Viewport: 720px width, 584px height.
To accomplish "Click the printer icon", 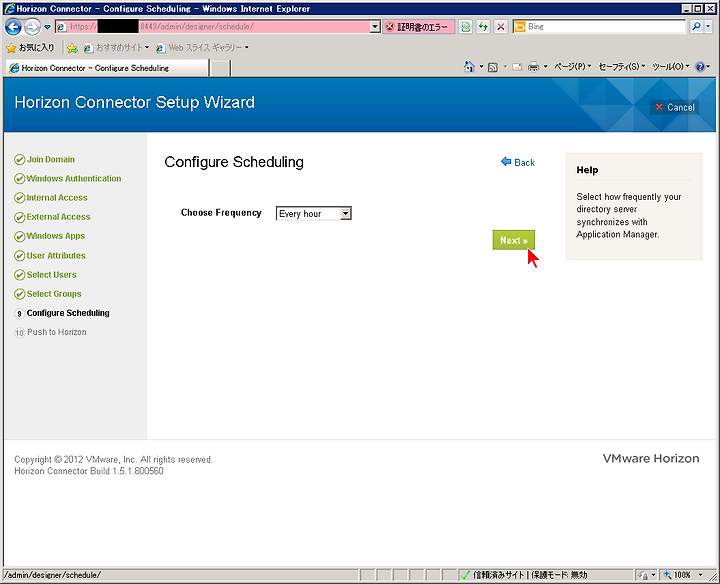I will point(533,67).
